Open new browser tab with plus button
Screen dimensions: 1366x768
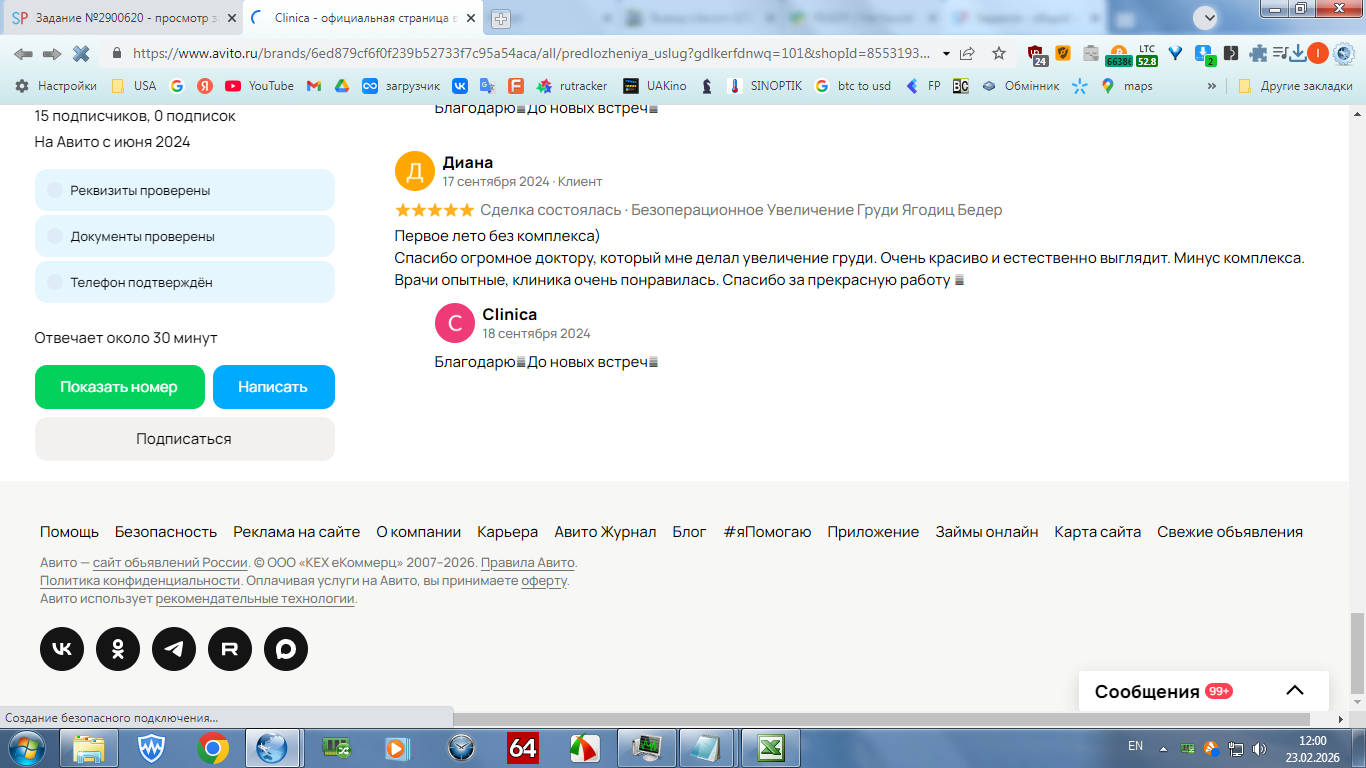coord(501,18)
